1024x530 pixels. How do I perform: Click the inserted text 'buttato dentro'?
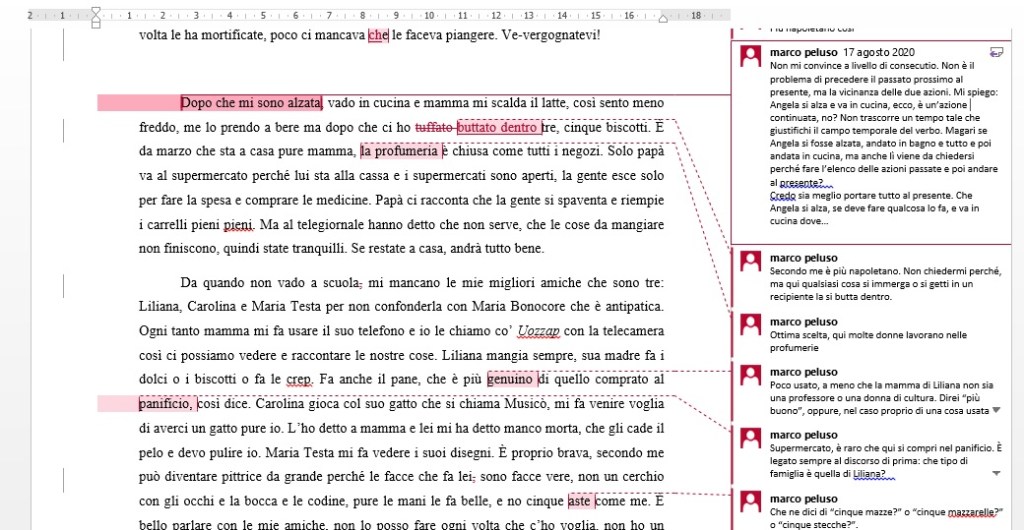(498, 127)
